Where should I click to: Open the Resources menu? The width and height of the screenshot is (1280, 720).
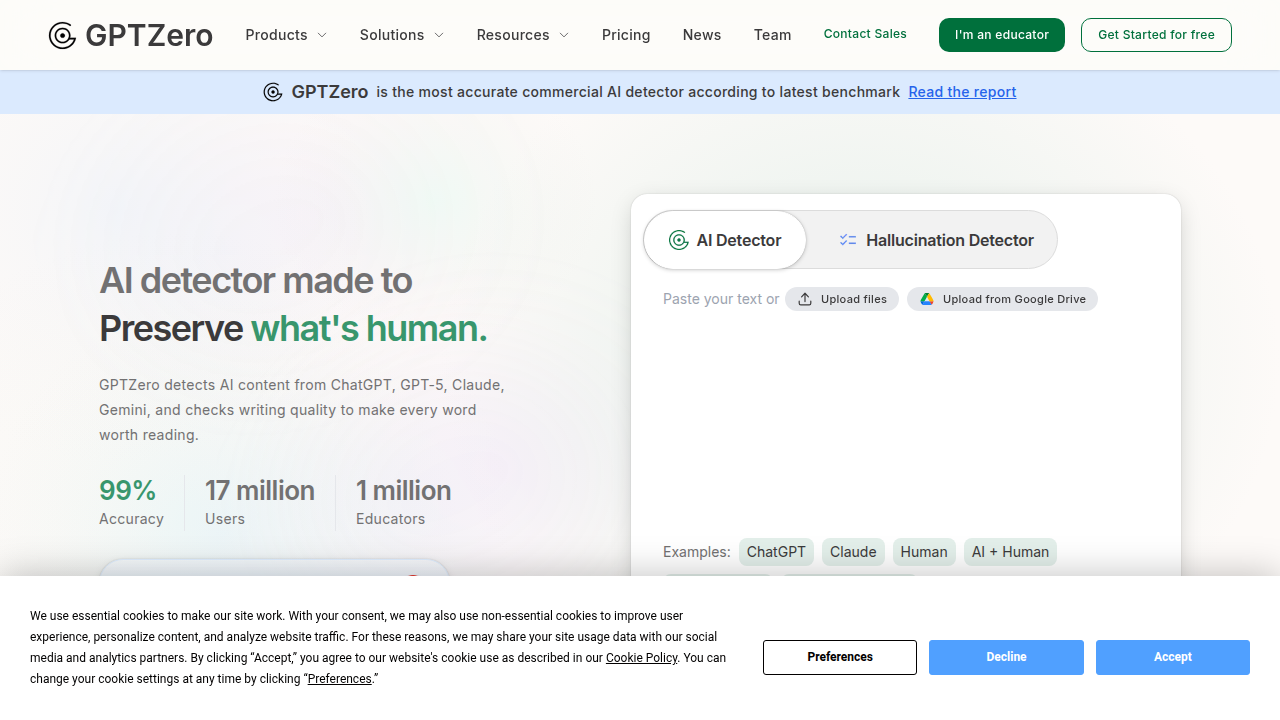(x=523, y=35)
